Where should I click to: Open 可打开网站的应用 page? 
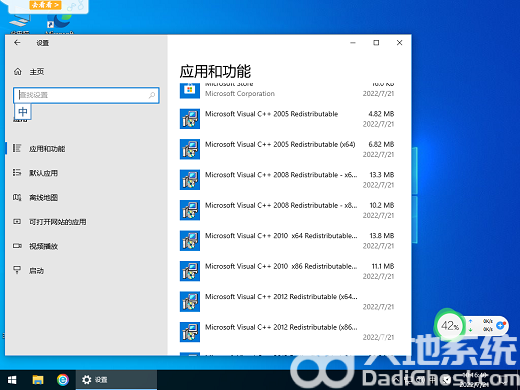(58, 222)
